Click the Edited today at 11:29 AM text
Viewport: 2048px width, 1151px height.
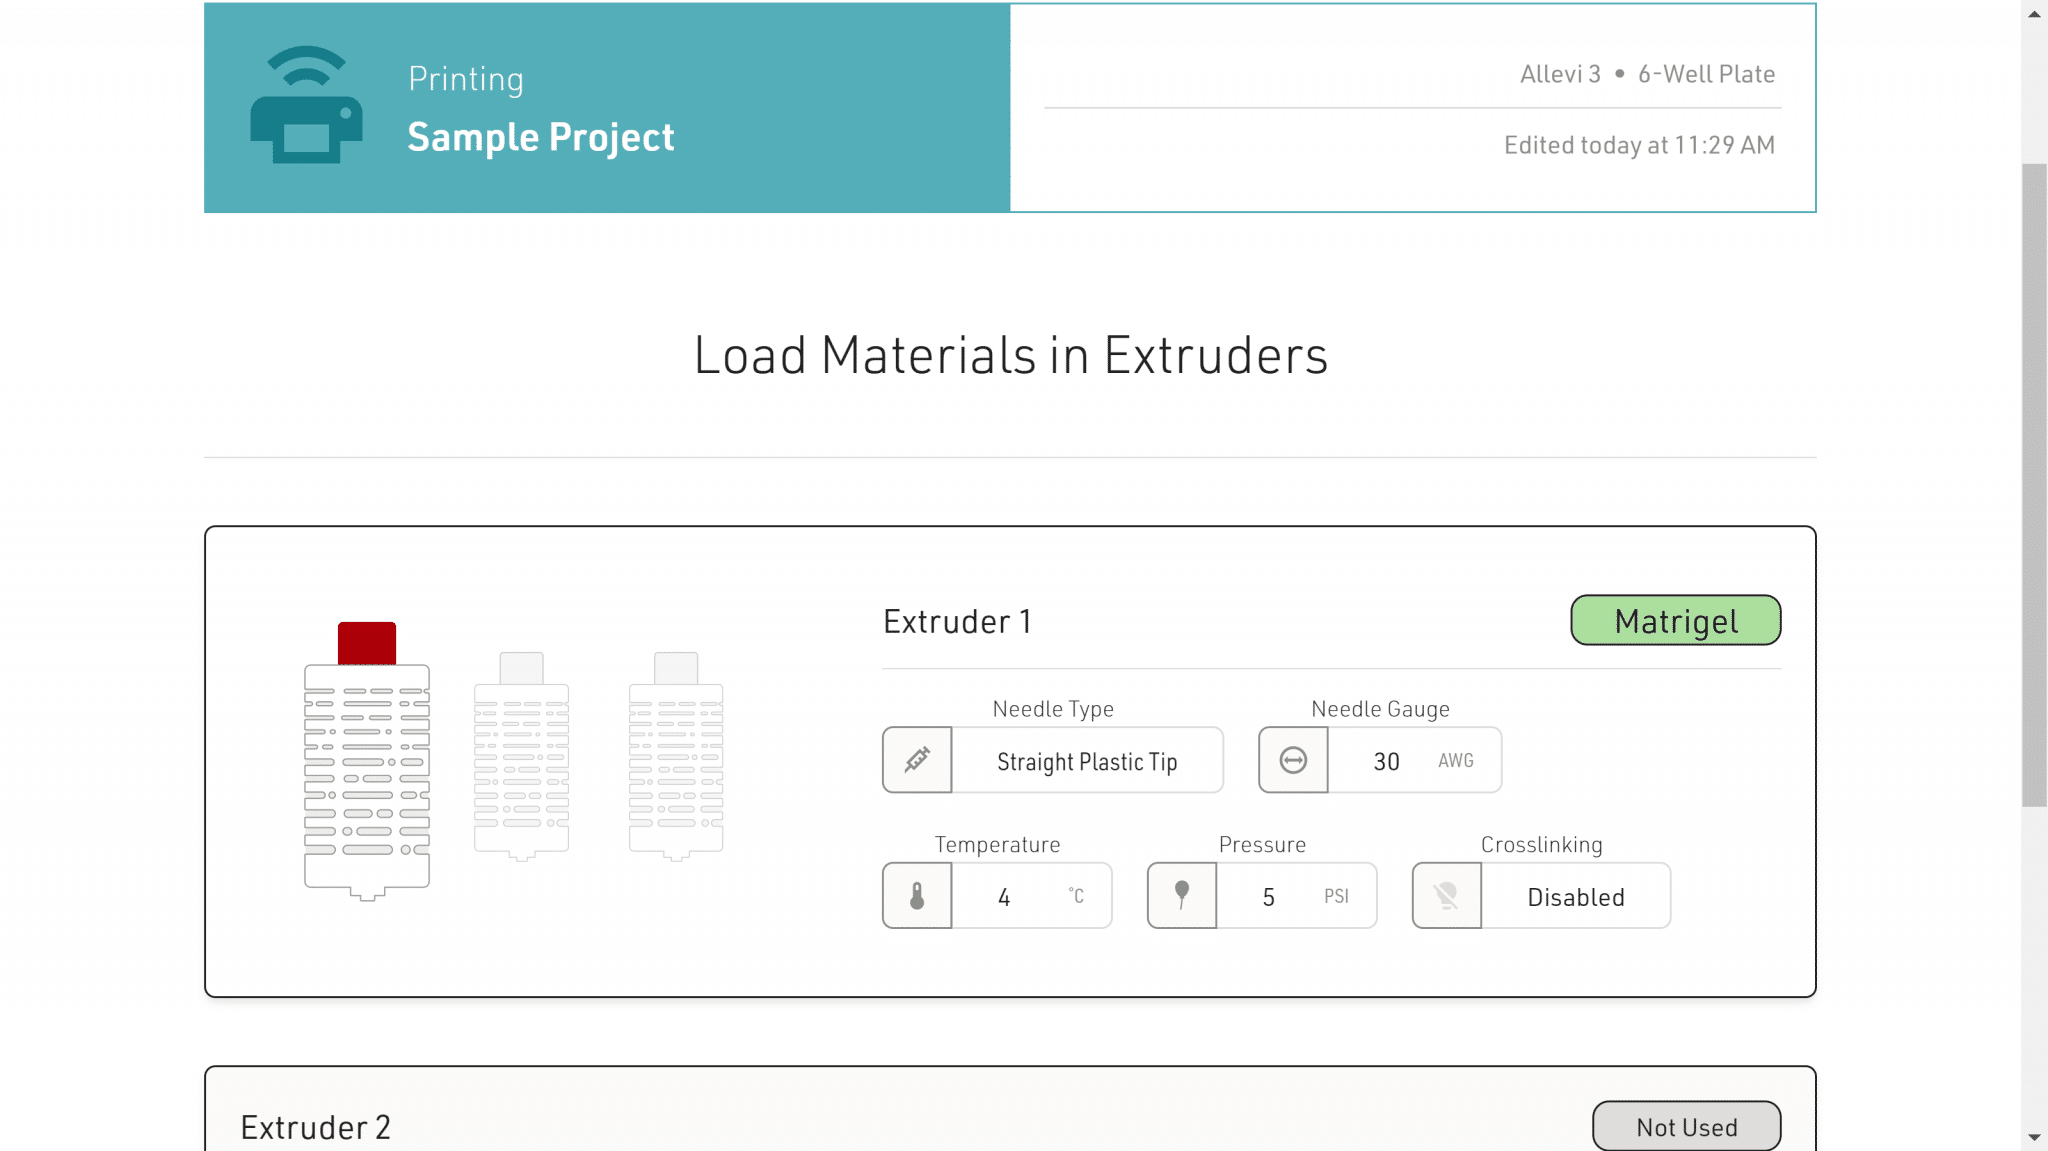(x=1639, y=145)
